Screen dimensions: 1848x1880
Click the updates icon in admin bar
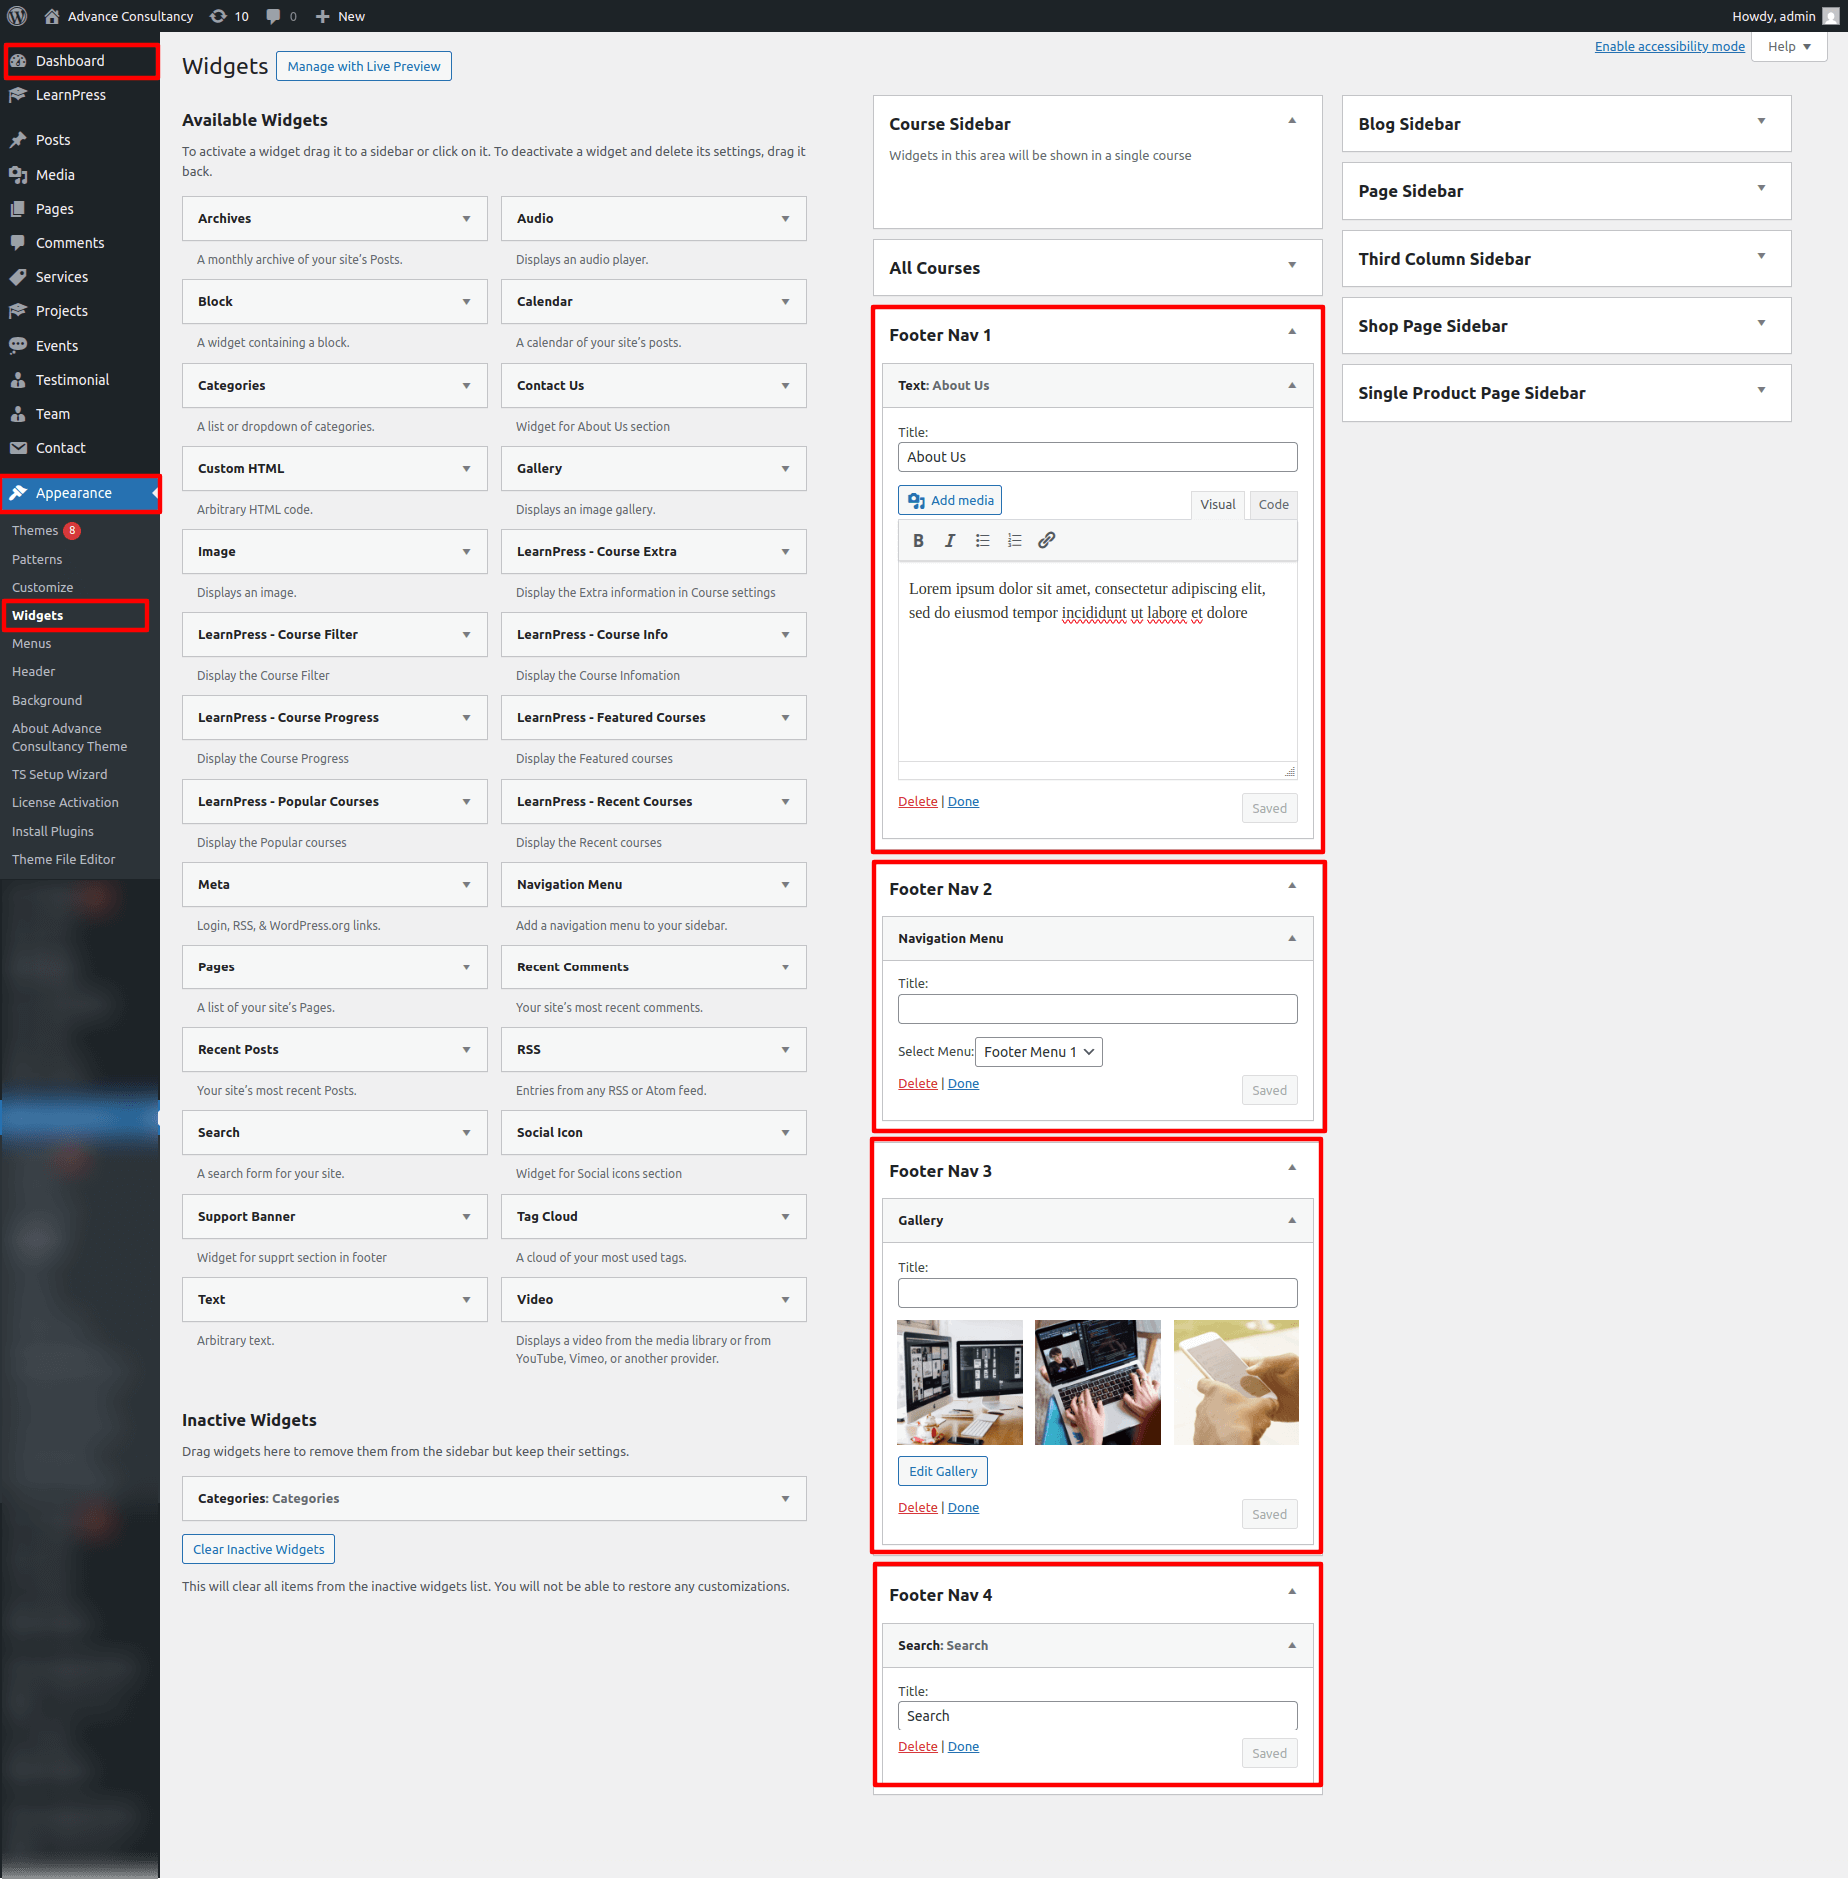click(x=229, y=16)
